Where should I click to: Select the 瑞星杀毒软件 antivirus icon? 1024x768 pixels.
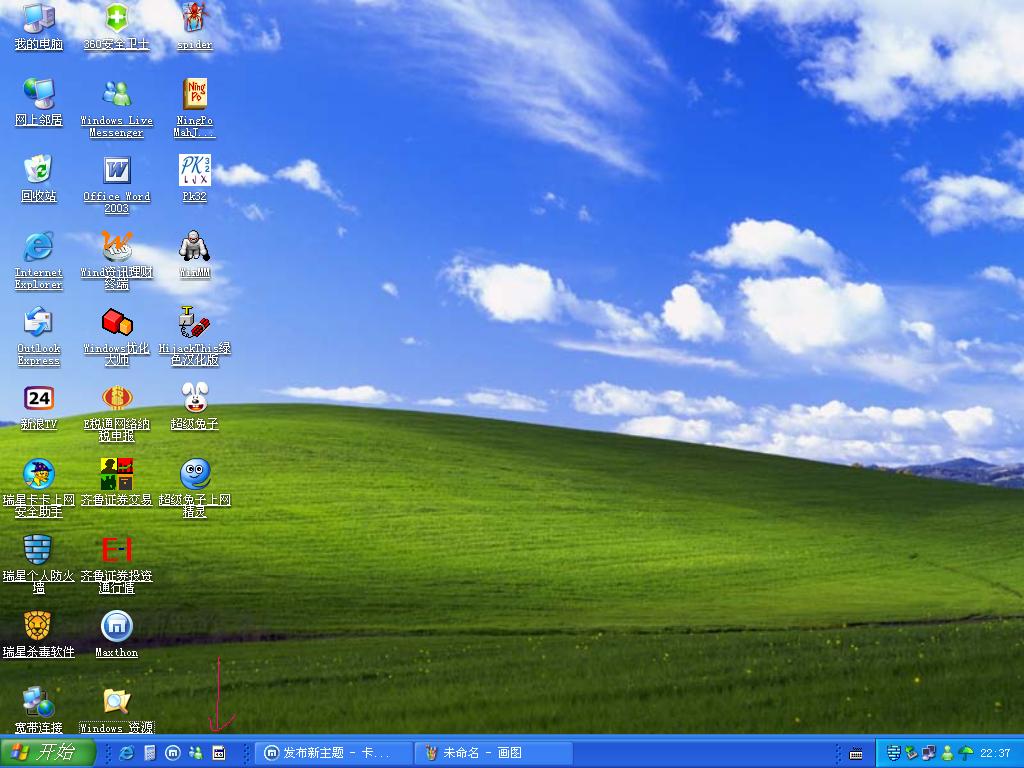(x=38, y=626)
